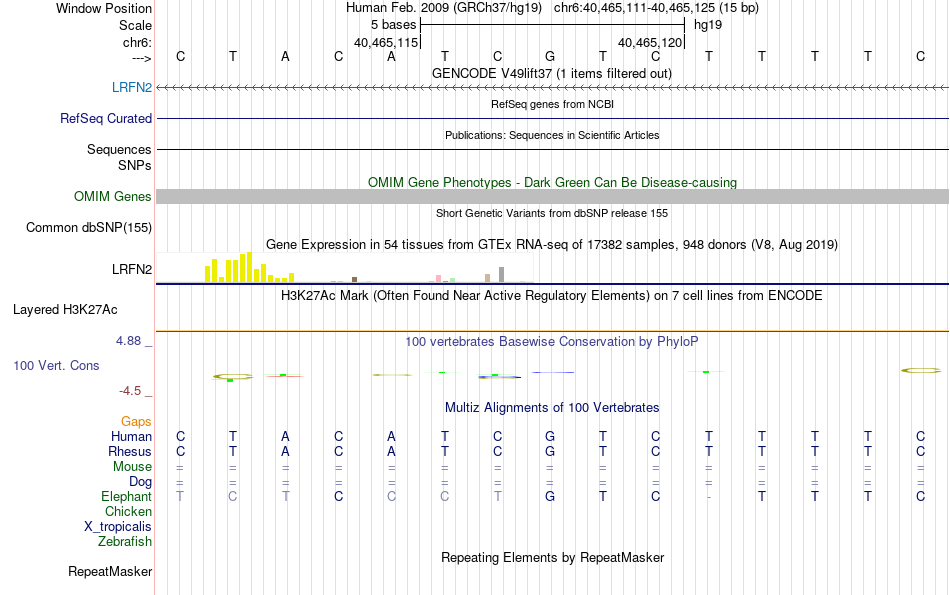Image resolution: width=950 pixels, height=595 pixels.
Task: Click the X_tropicalis species row label
Action: click(x=118, y=527)
